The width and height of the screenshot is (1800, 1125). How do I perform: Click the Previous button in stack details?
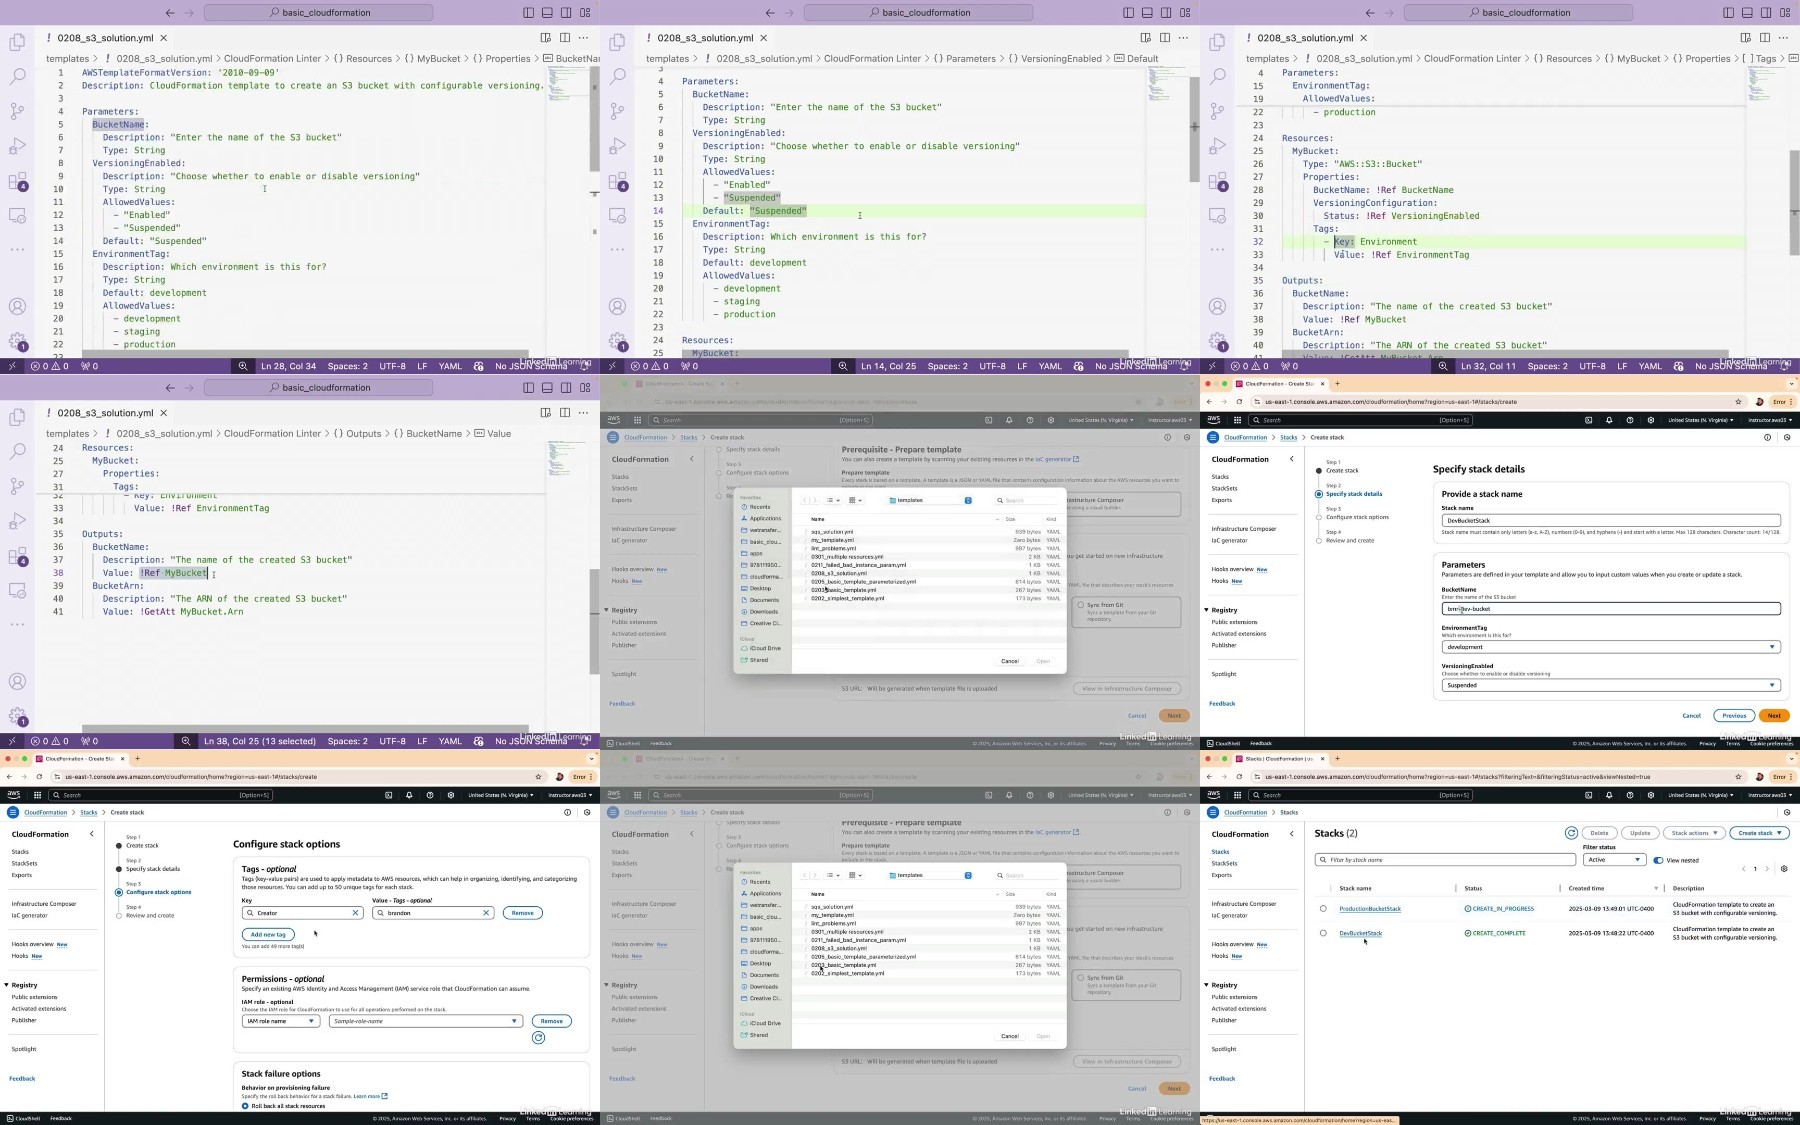(x=1734, y=716)
